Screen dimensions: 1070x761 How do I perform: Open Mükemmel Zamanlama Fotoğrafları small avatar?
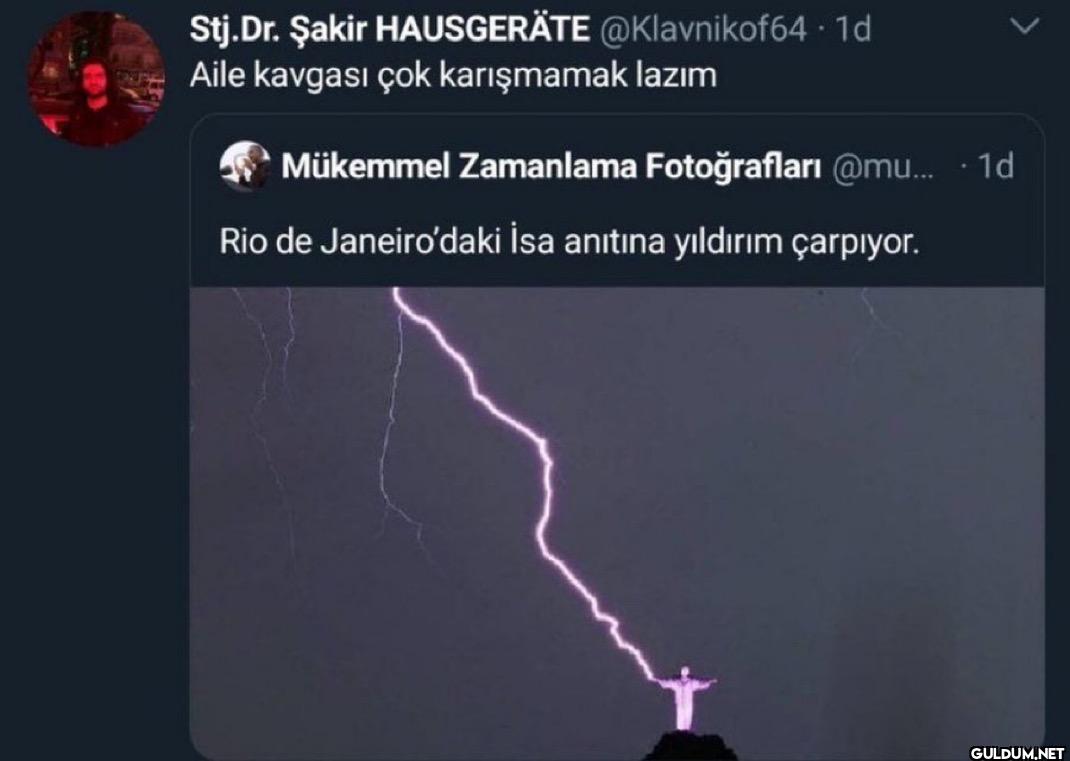click(x=245, y=166)
